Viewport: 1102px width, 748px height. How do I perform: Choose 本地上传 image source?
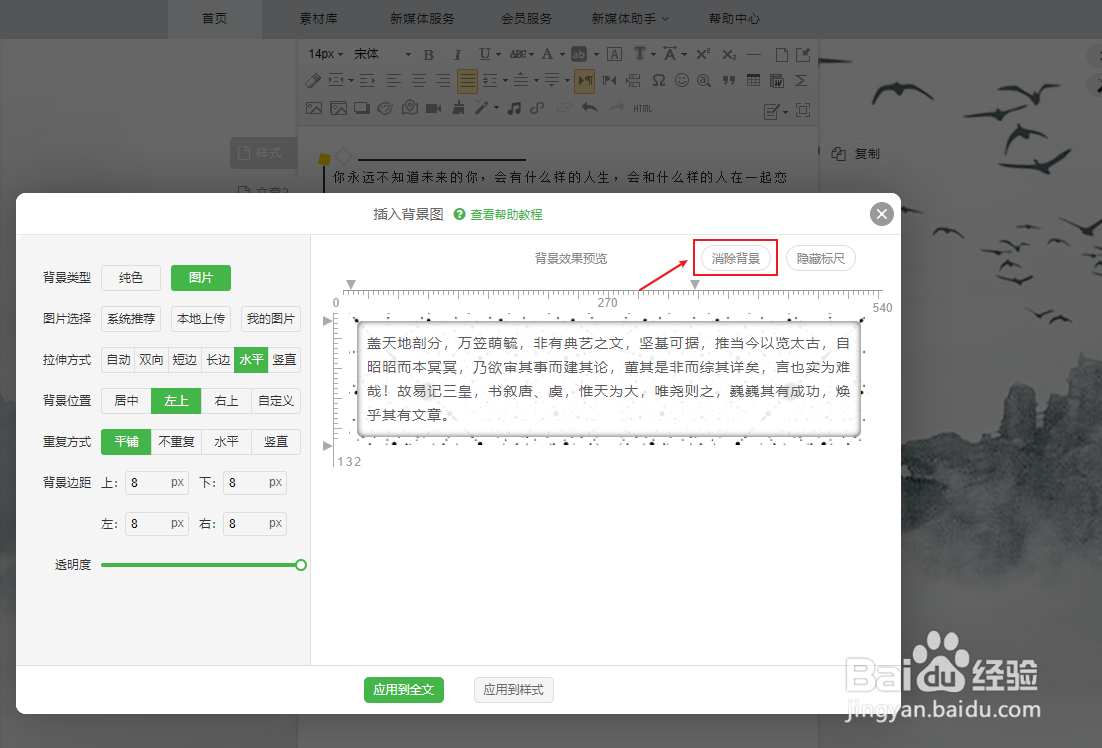point(201,318)
